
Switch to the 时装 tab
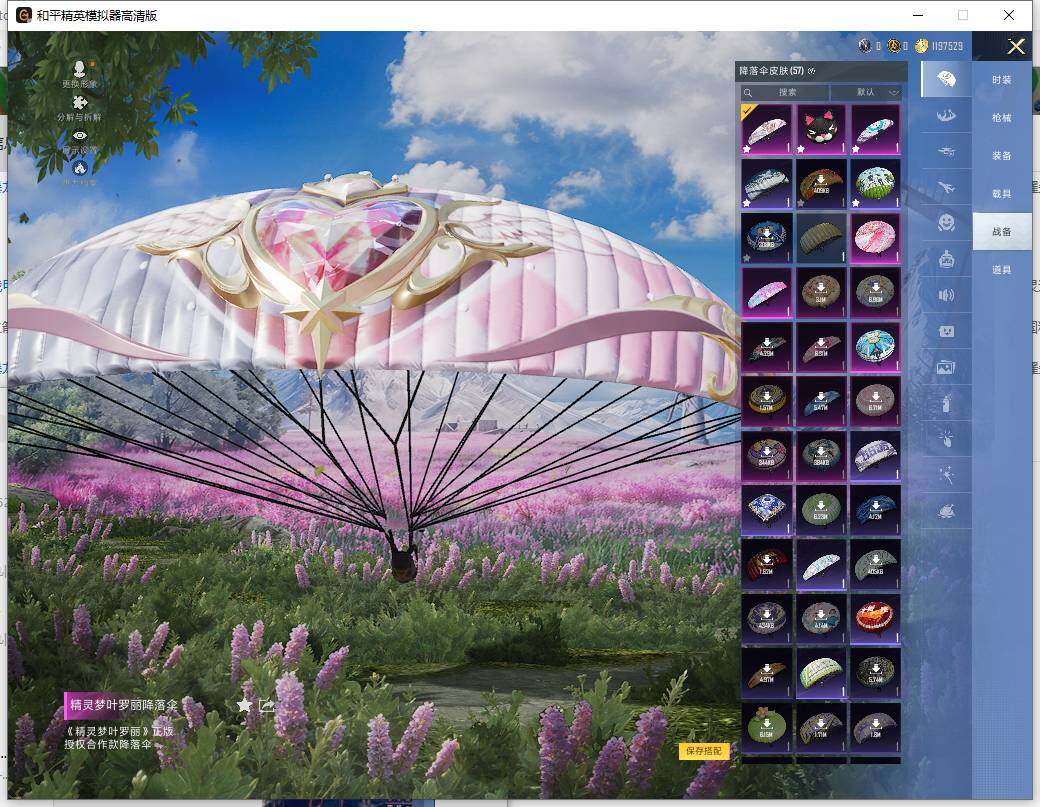tap(1001, 79)
